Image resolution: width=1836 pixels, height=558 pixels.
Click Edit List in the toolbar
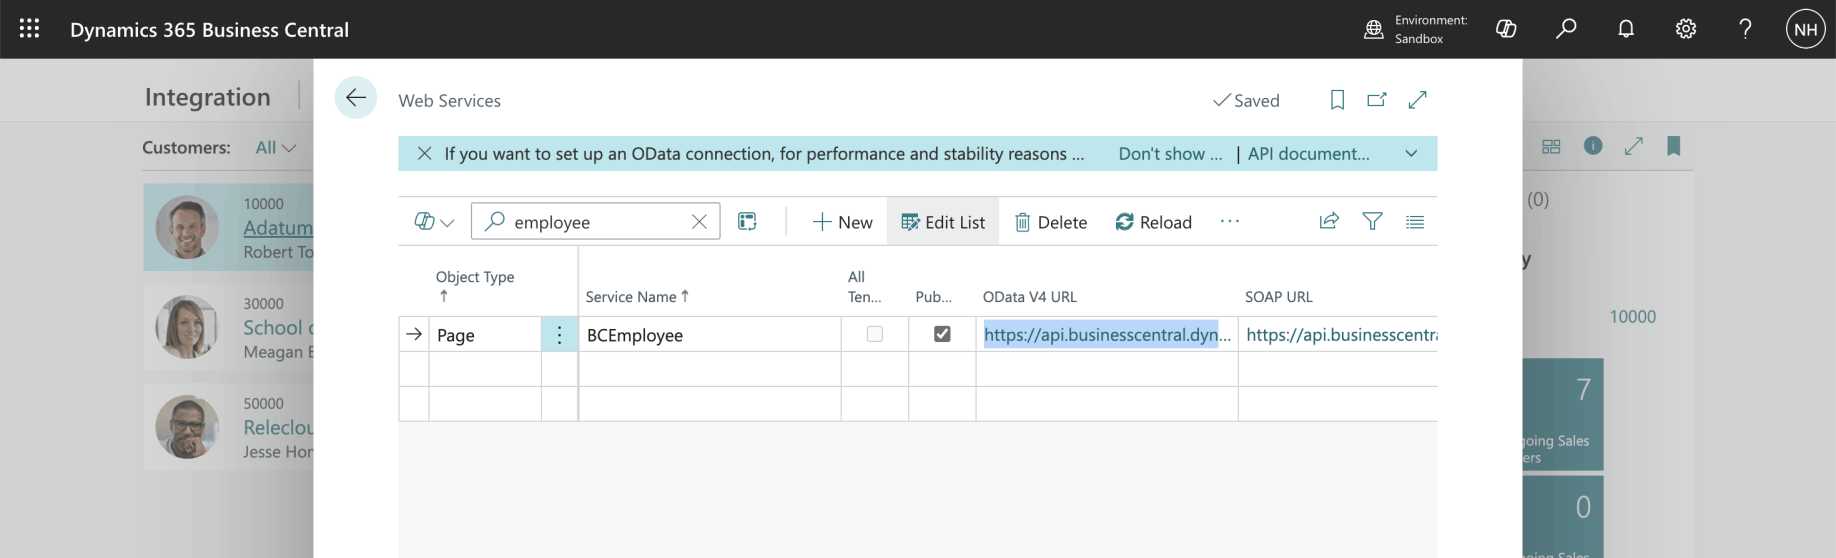tap(943, 222)
